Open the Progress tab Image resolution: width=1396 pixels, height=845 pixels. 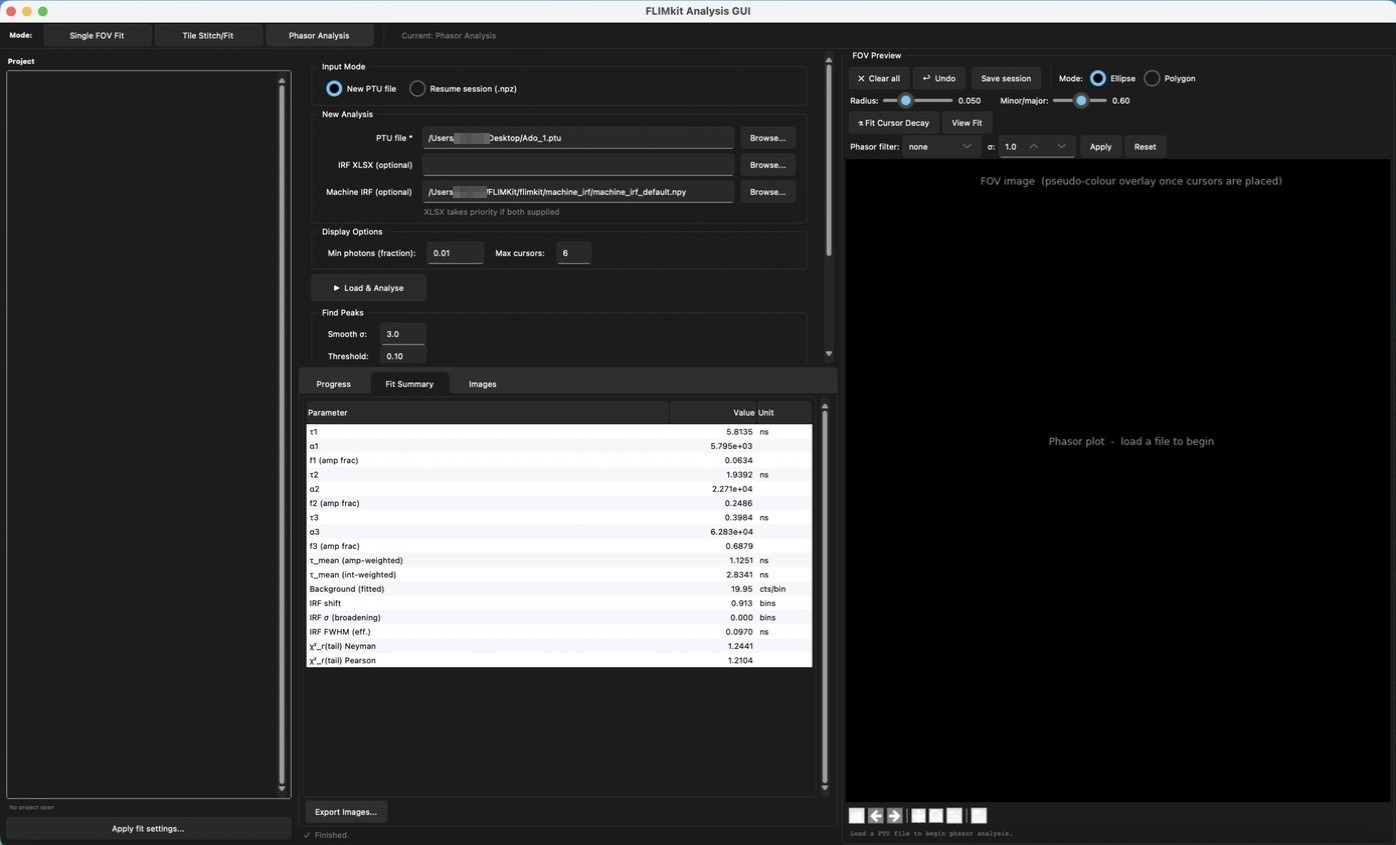334,384
